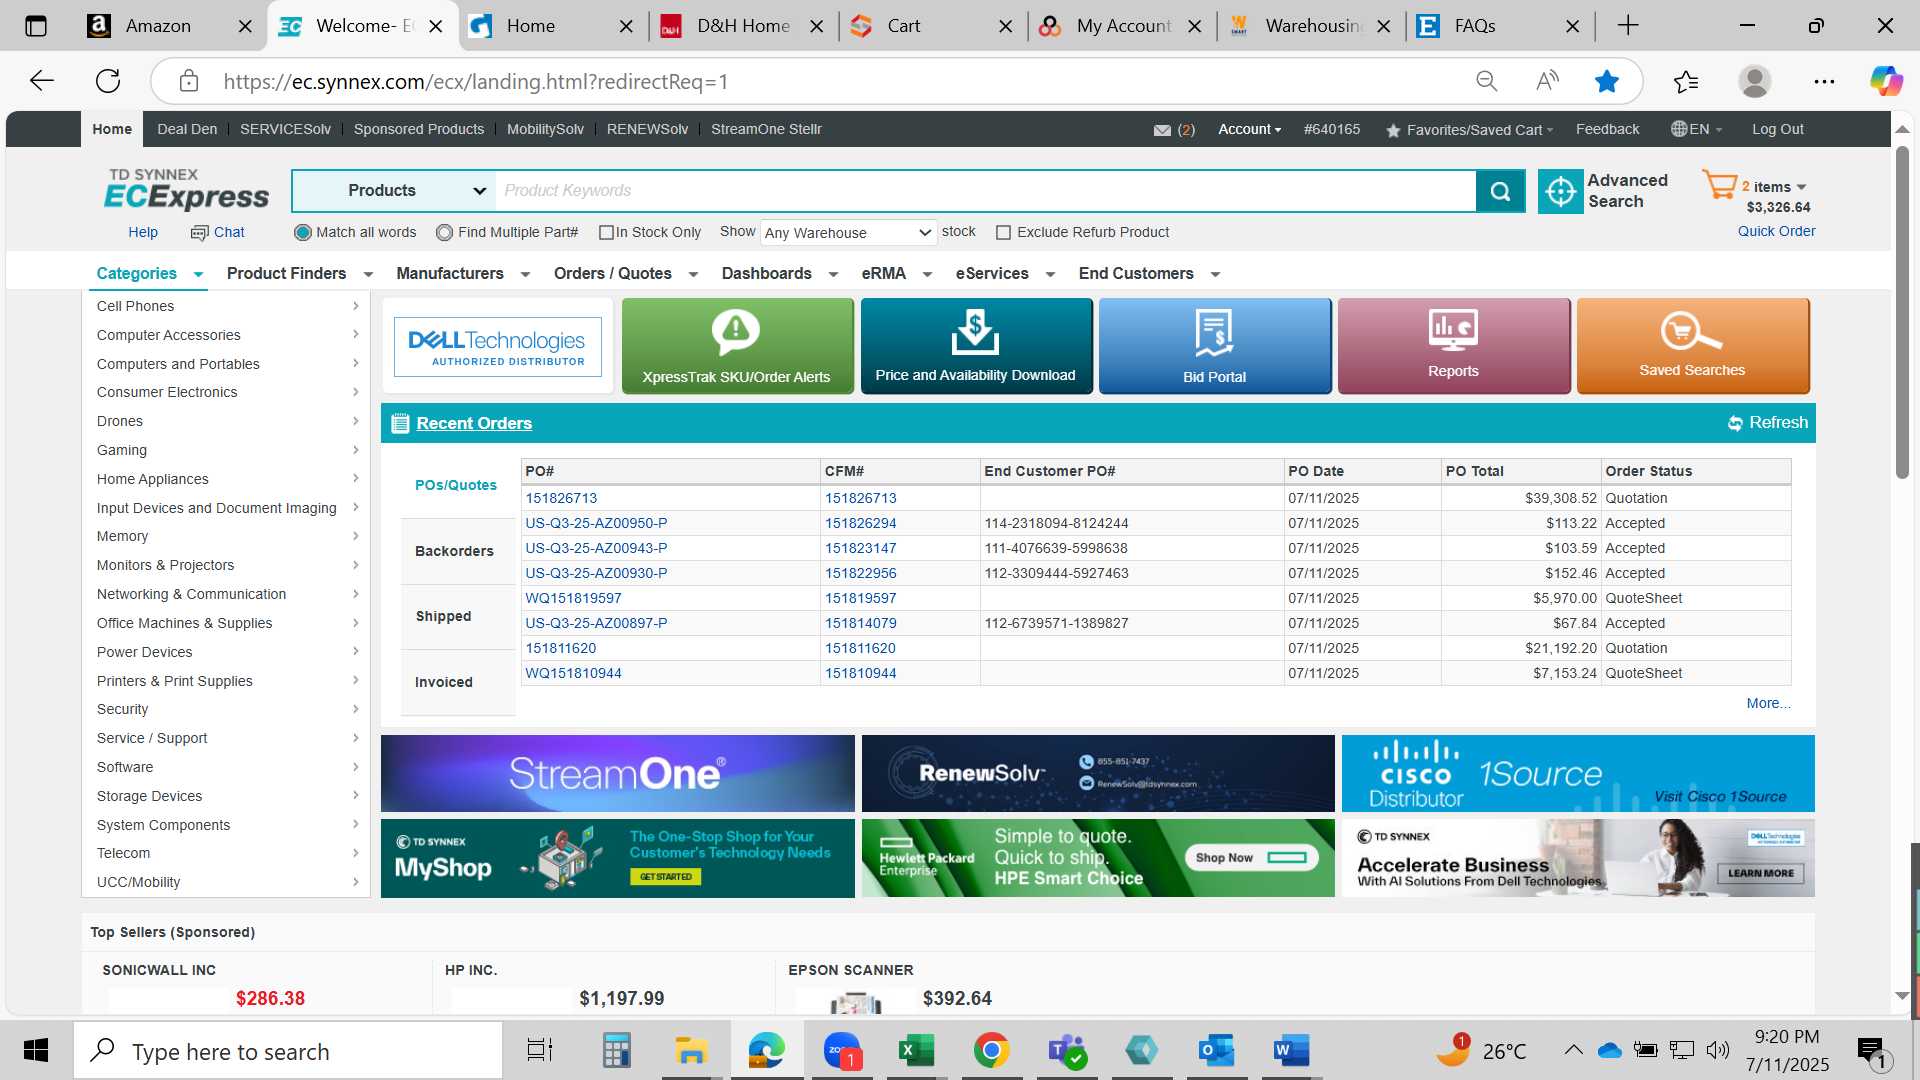Viewport: 1920px width, 1080px height.
Task: Open PO US-Q3-25-AZ00950-P link
Action: [596, 523]
